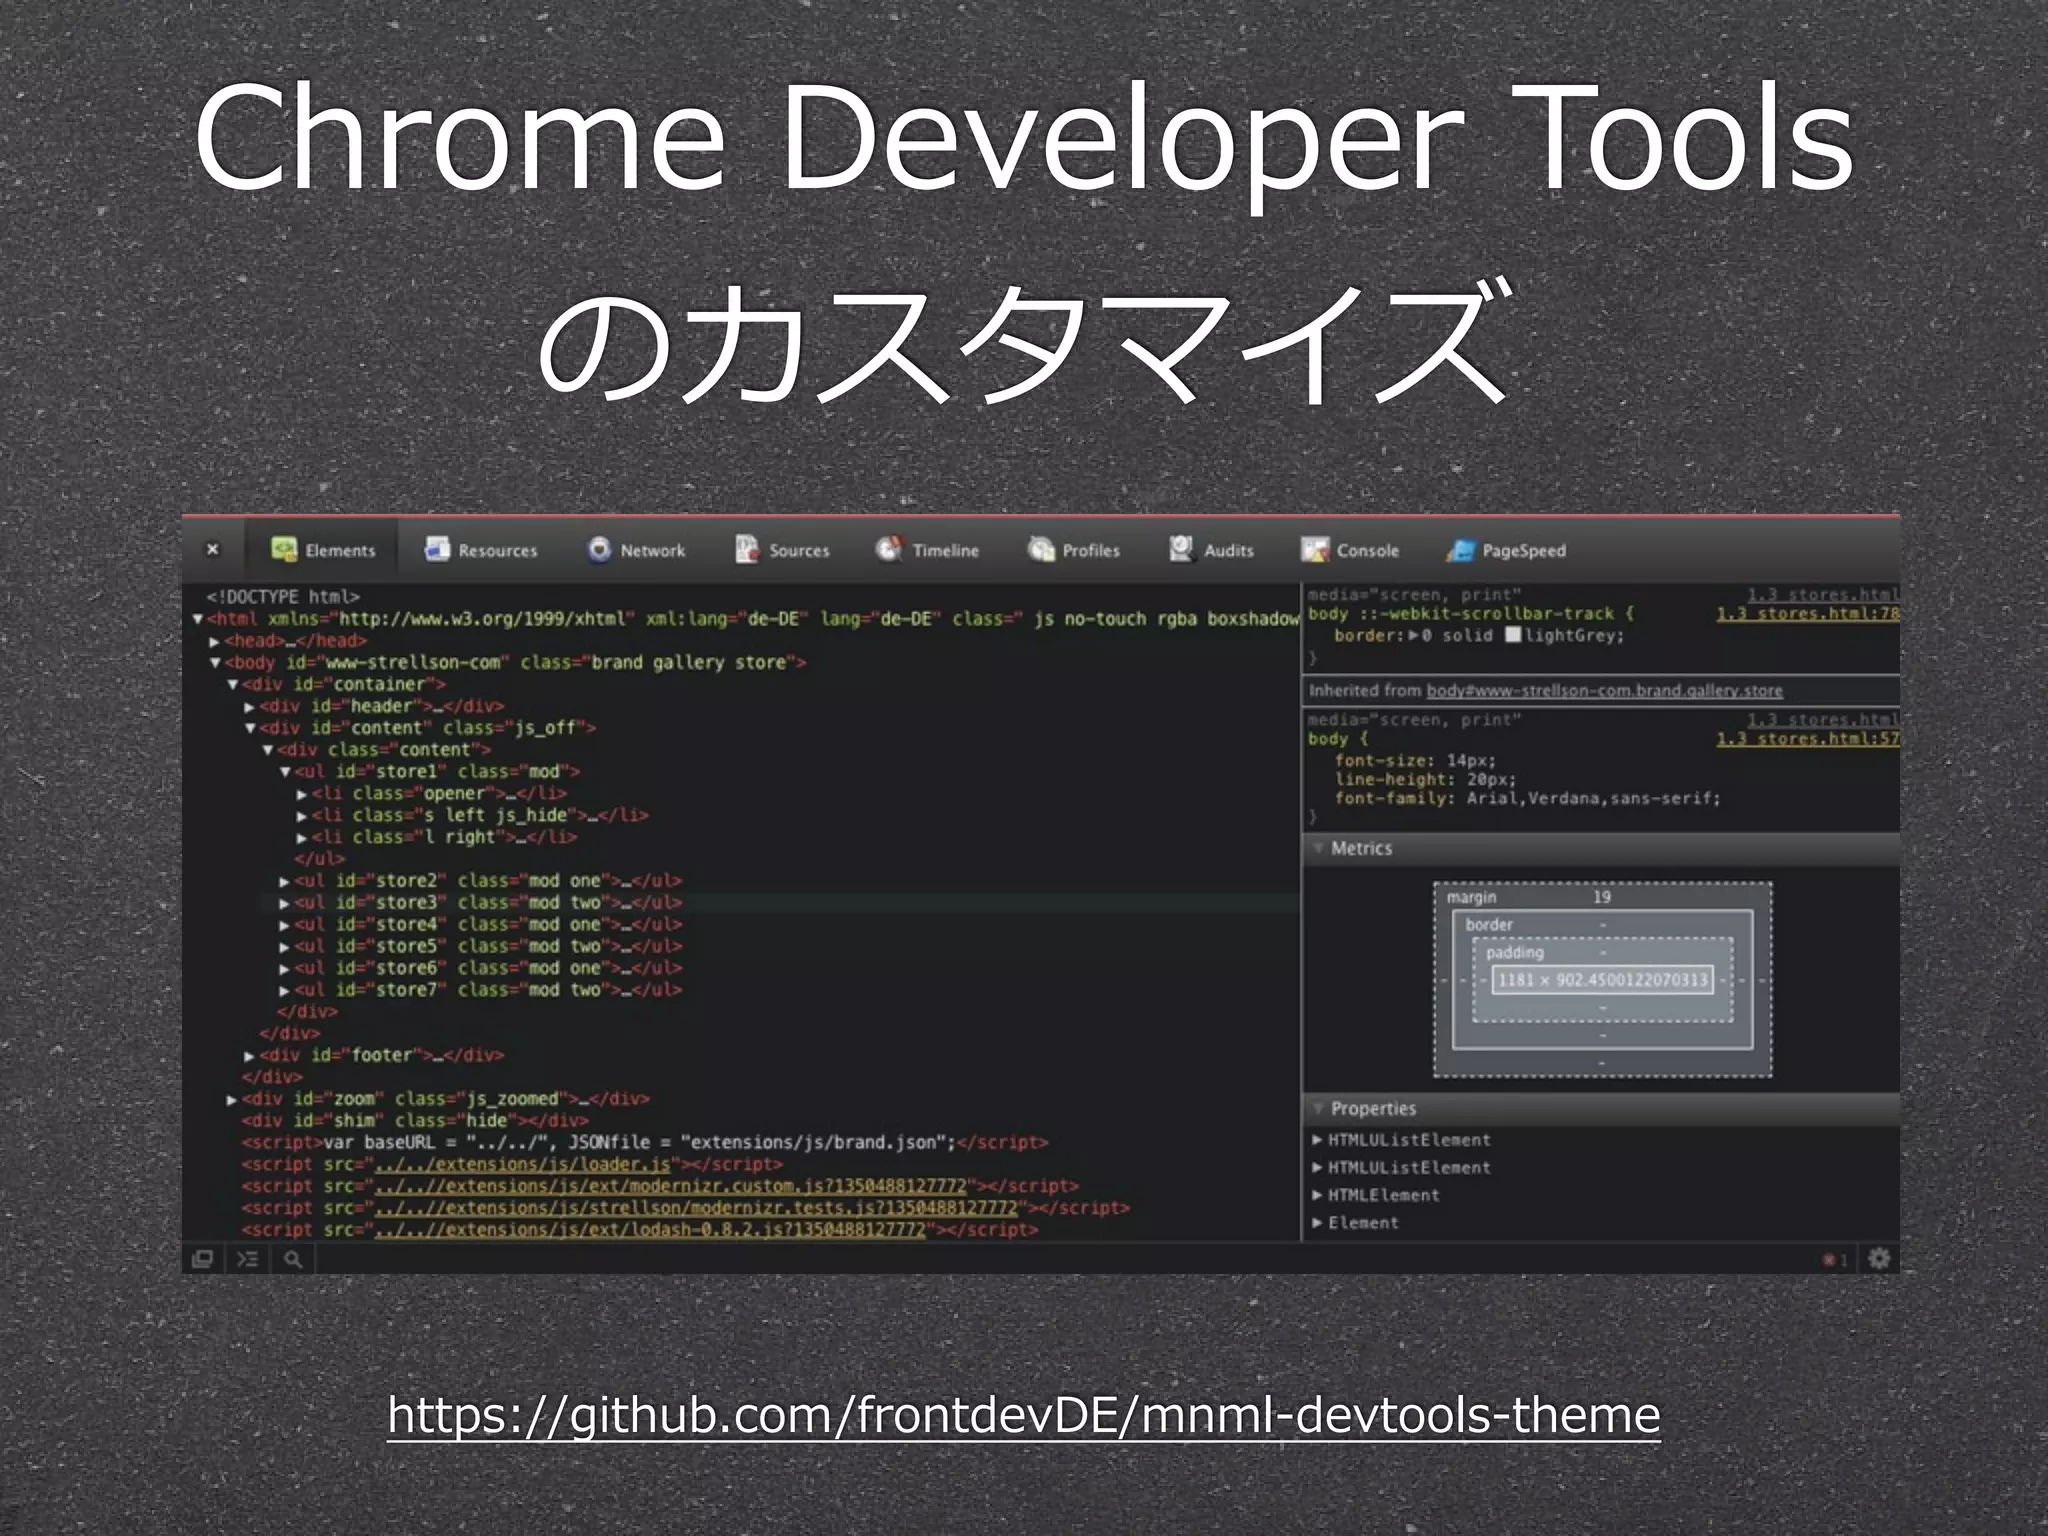Click the red error count indicator
This screenshot has height=1536, width=2048.
tap(1835, 1260)
